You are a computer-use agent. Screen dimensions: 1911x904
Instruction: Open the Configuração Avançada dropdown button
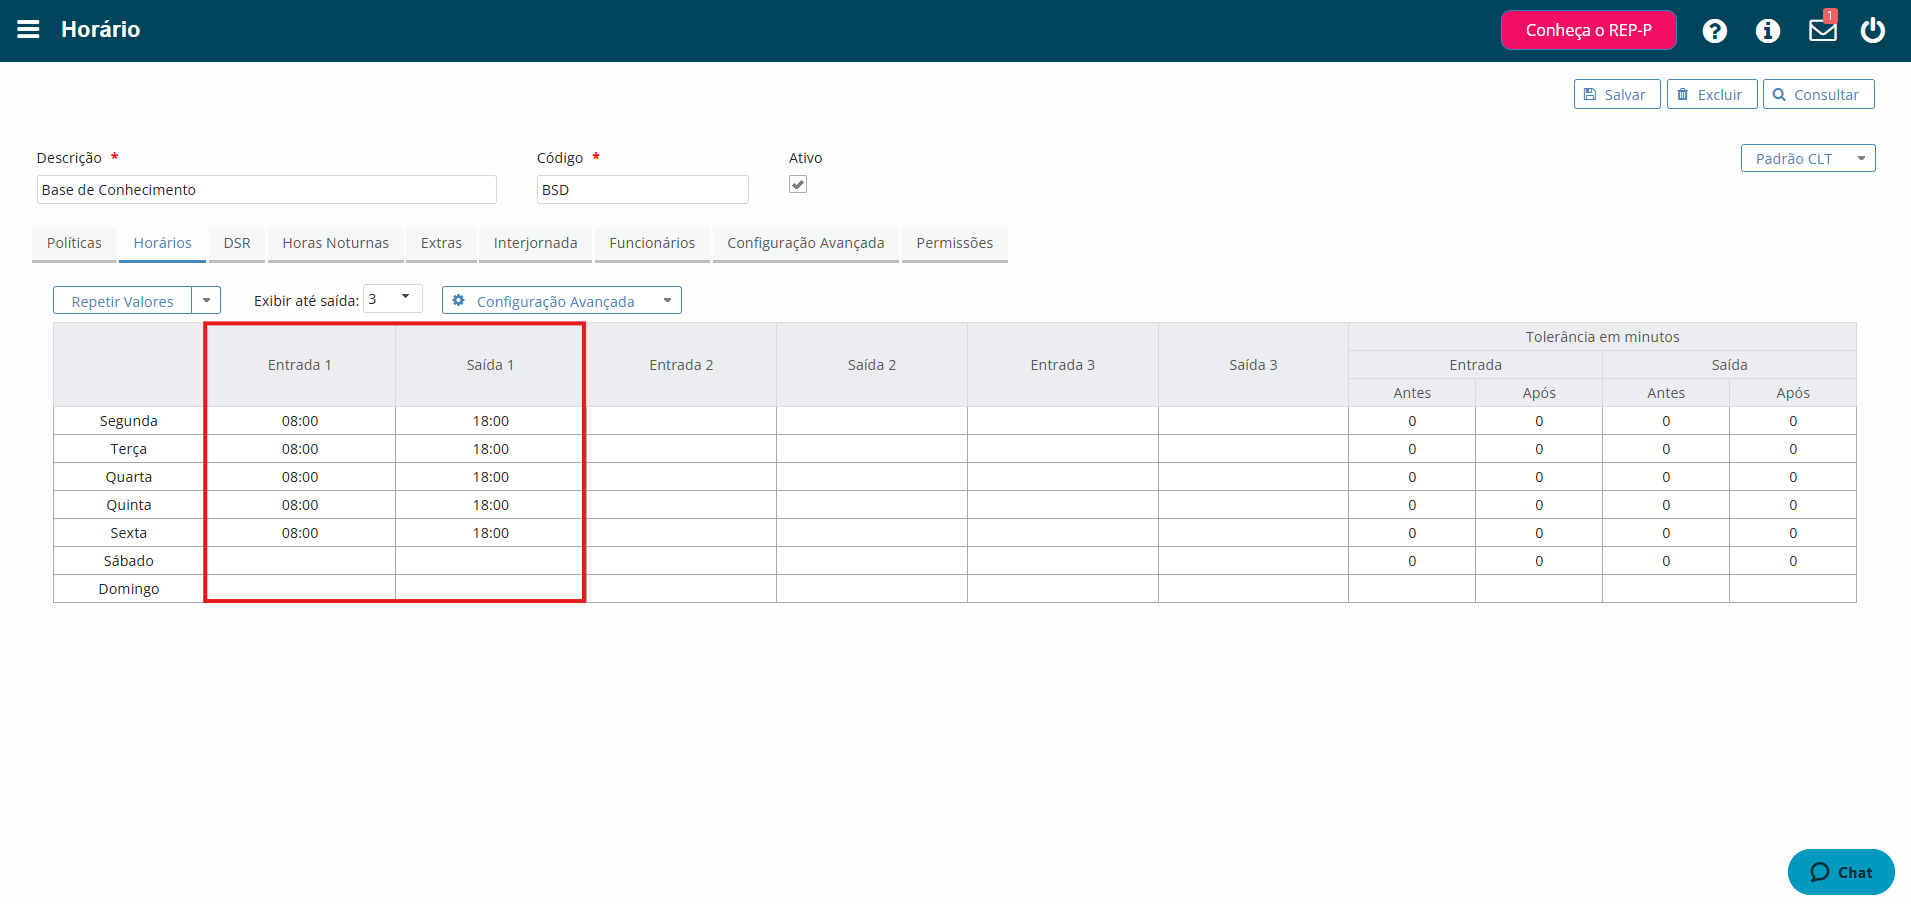pyautogui.click(x=562, y=301)
